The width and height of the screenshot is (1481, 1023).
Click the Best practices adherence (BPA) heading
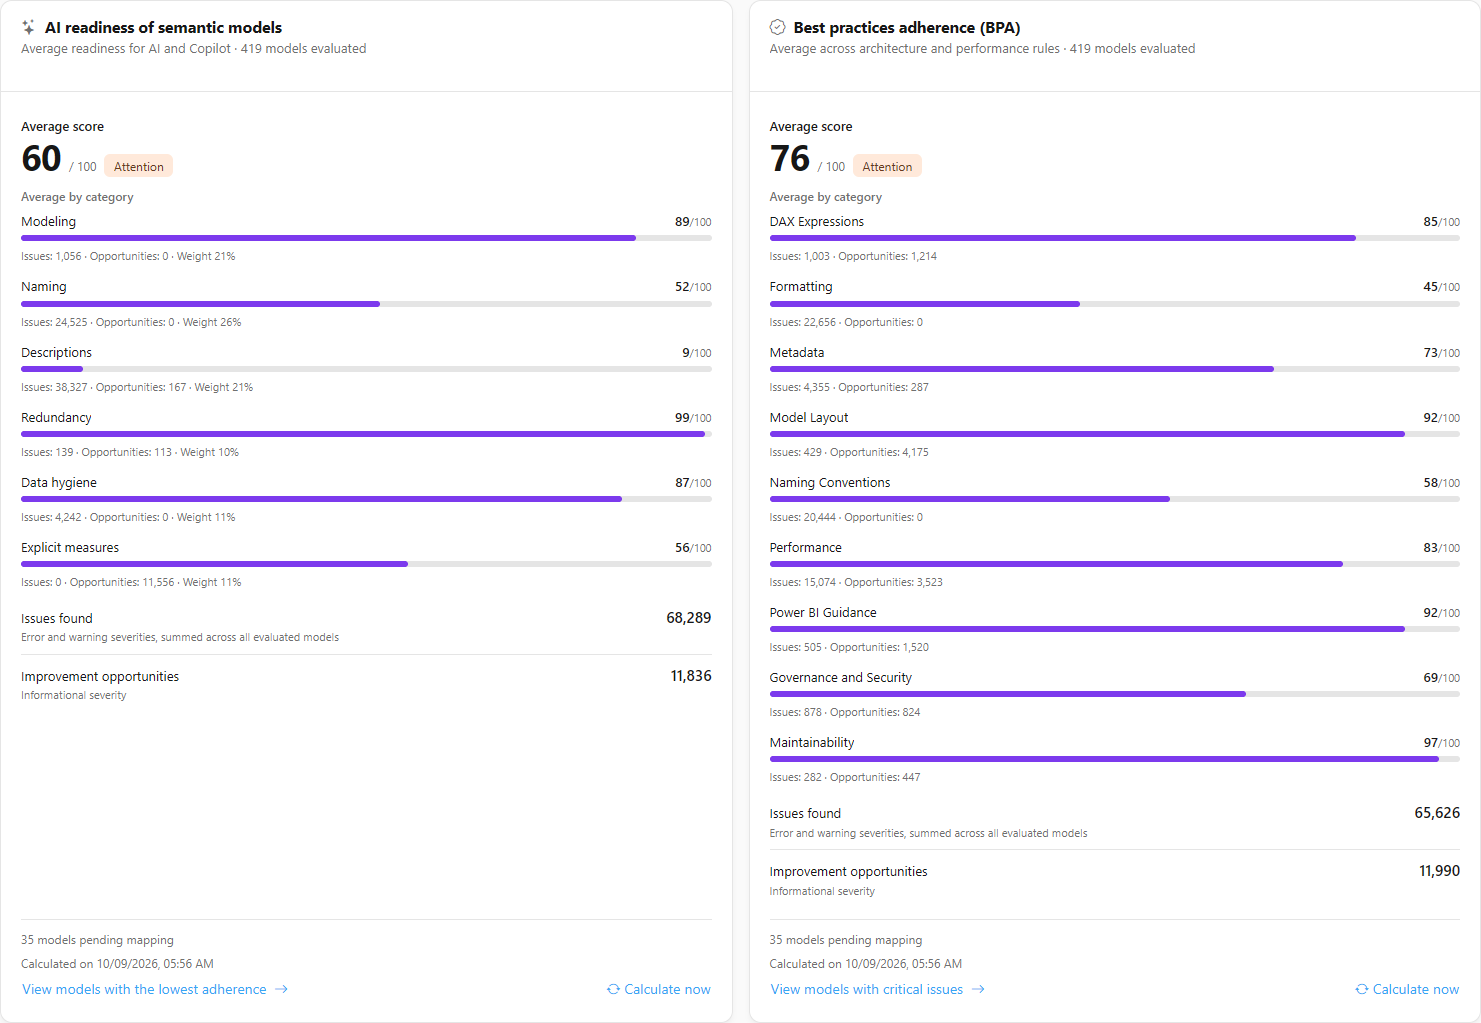tap(907, 28)
